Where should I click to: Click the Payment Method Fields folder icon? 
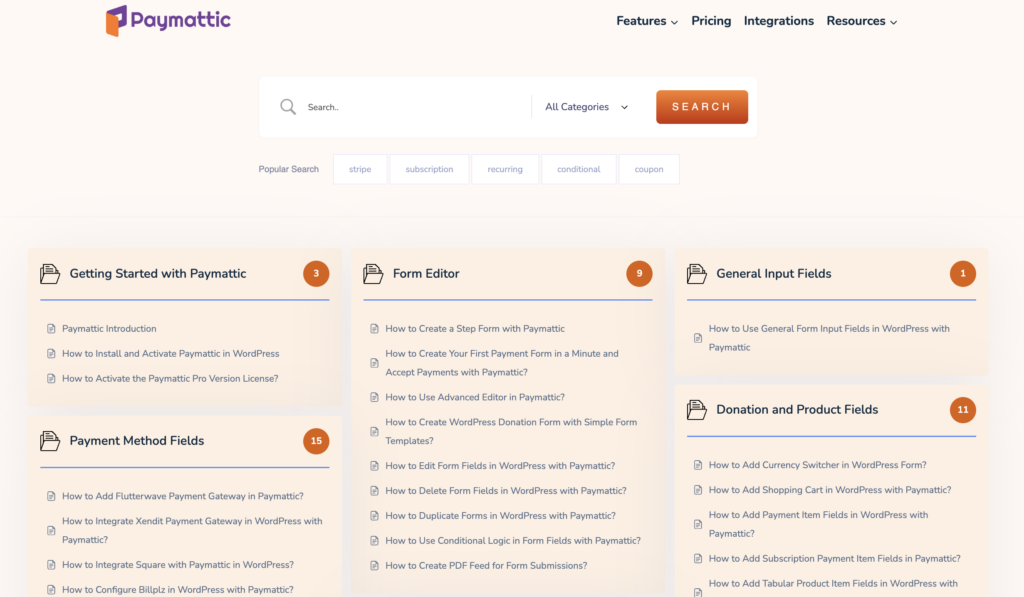(x=50, y=441)
